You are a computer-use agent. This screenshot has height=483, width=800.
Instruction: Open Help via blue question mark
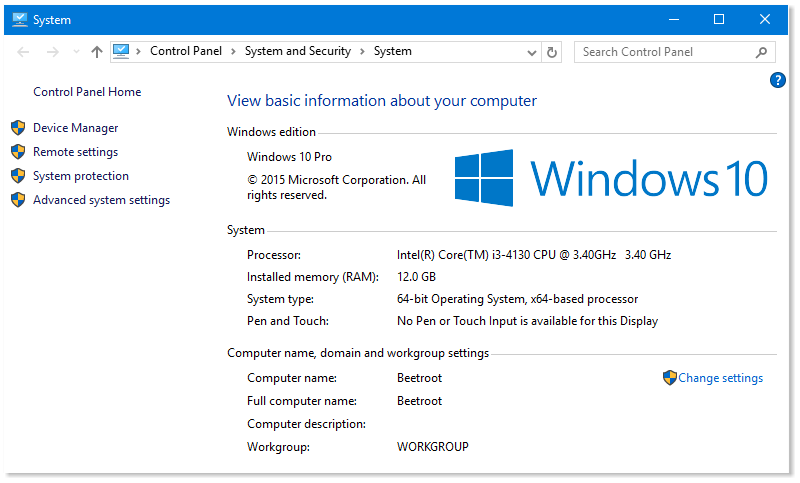[x=778, y=80]
